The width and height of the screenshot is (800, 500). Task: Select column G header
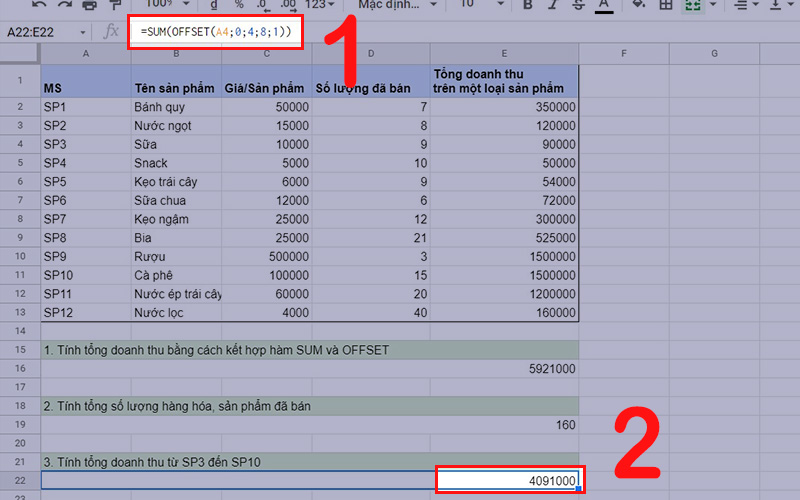click(x=714, y=54)
